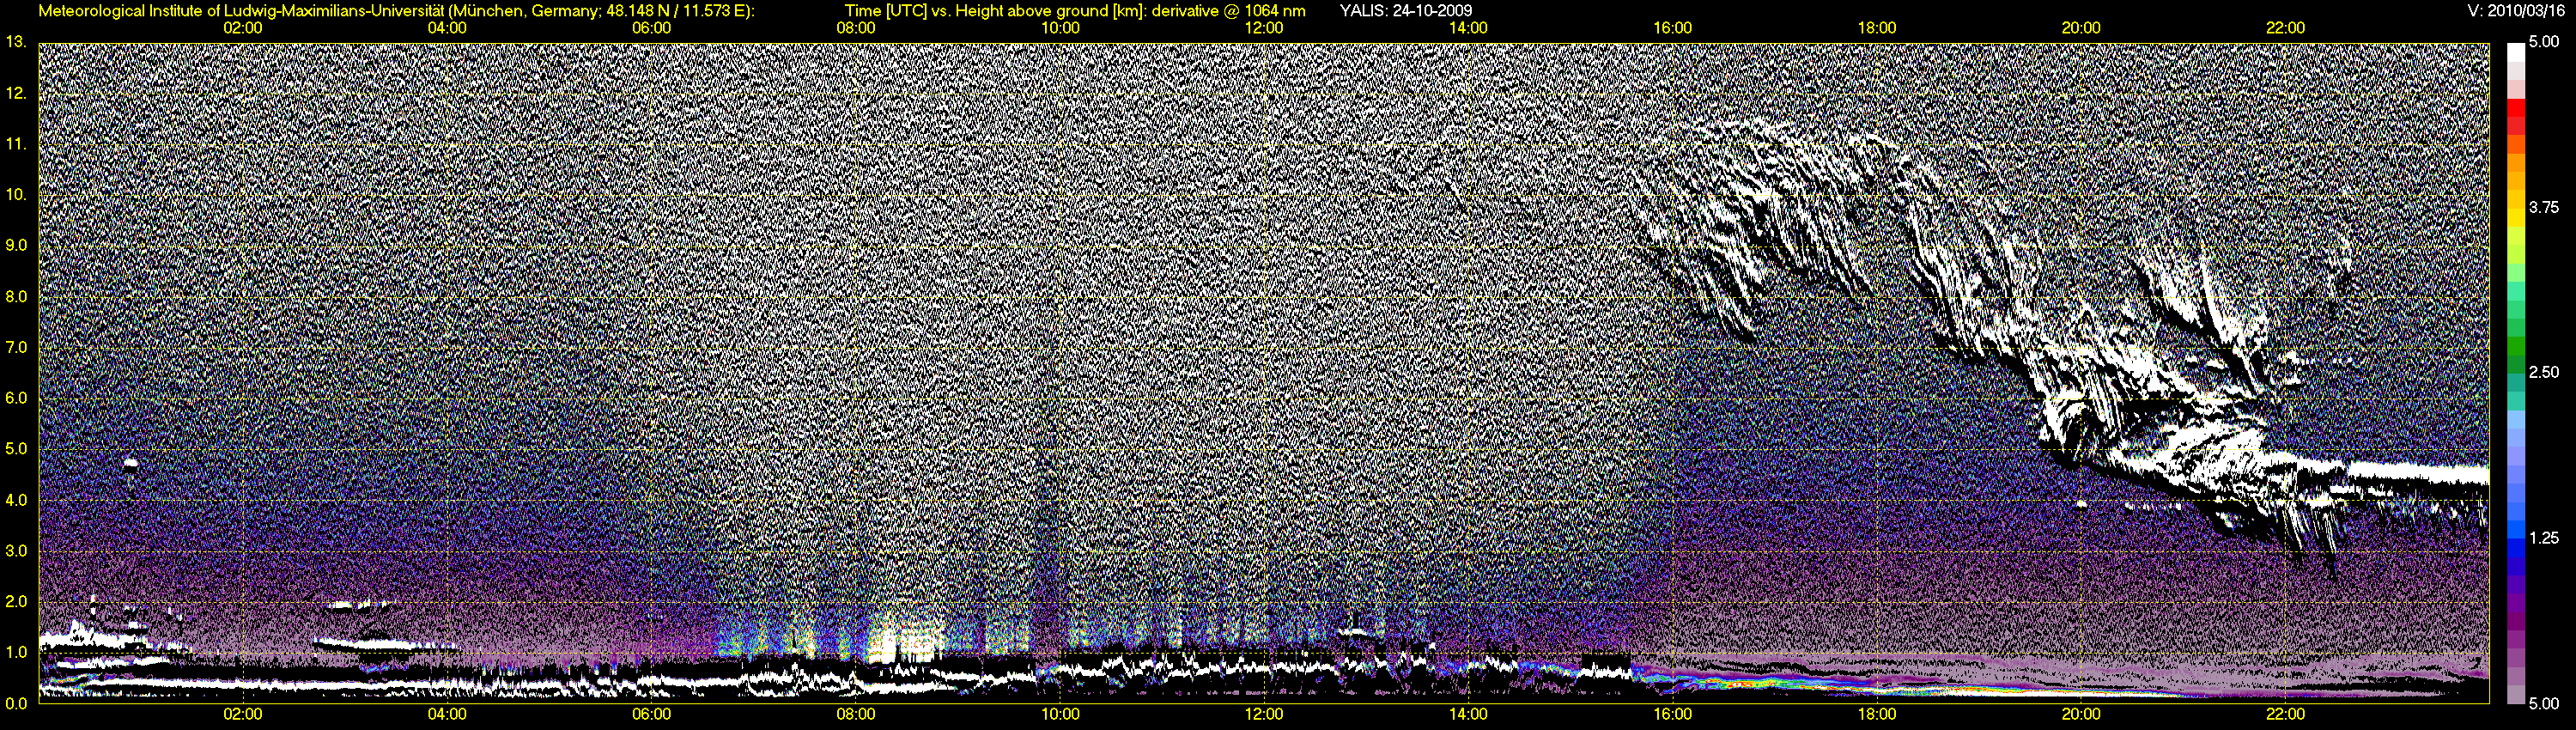Click the 08:00 label on the top time axis
Image resolution: width=2576 pixels, height=730 pixels.
point(855,28)
